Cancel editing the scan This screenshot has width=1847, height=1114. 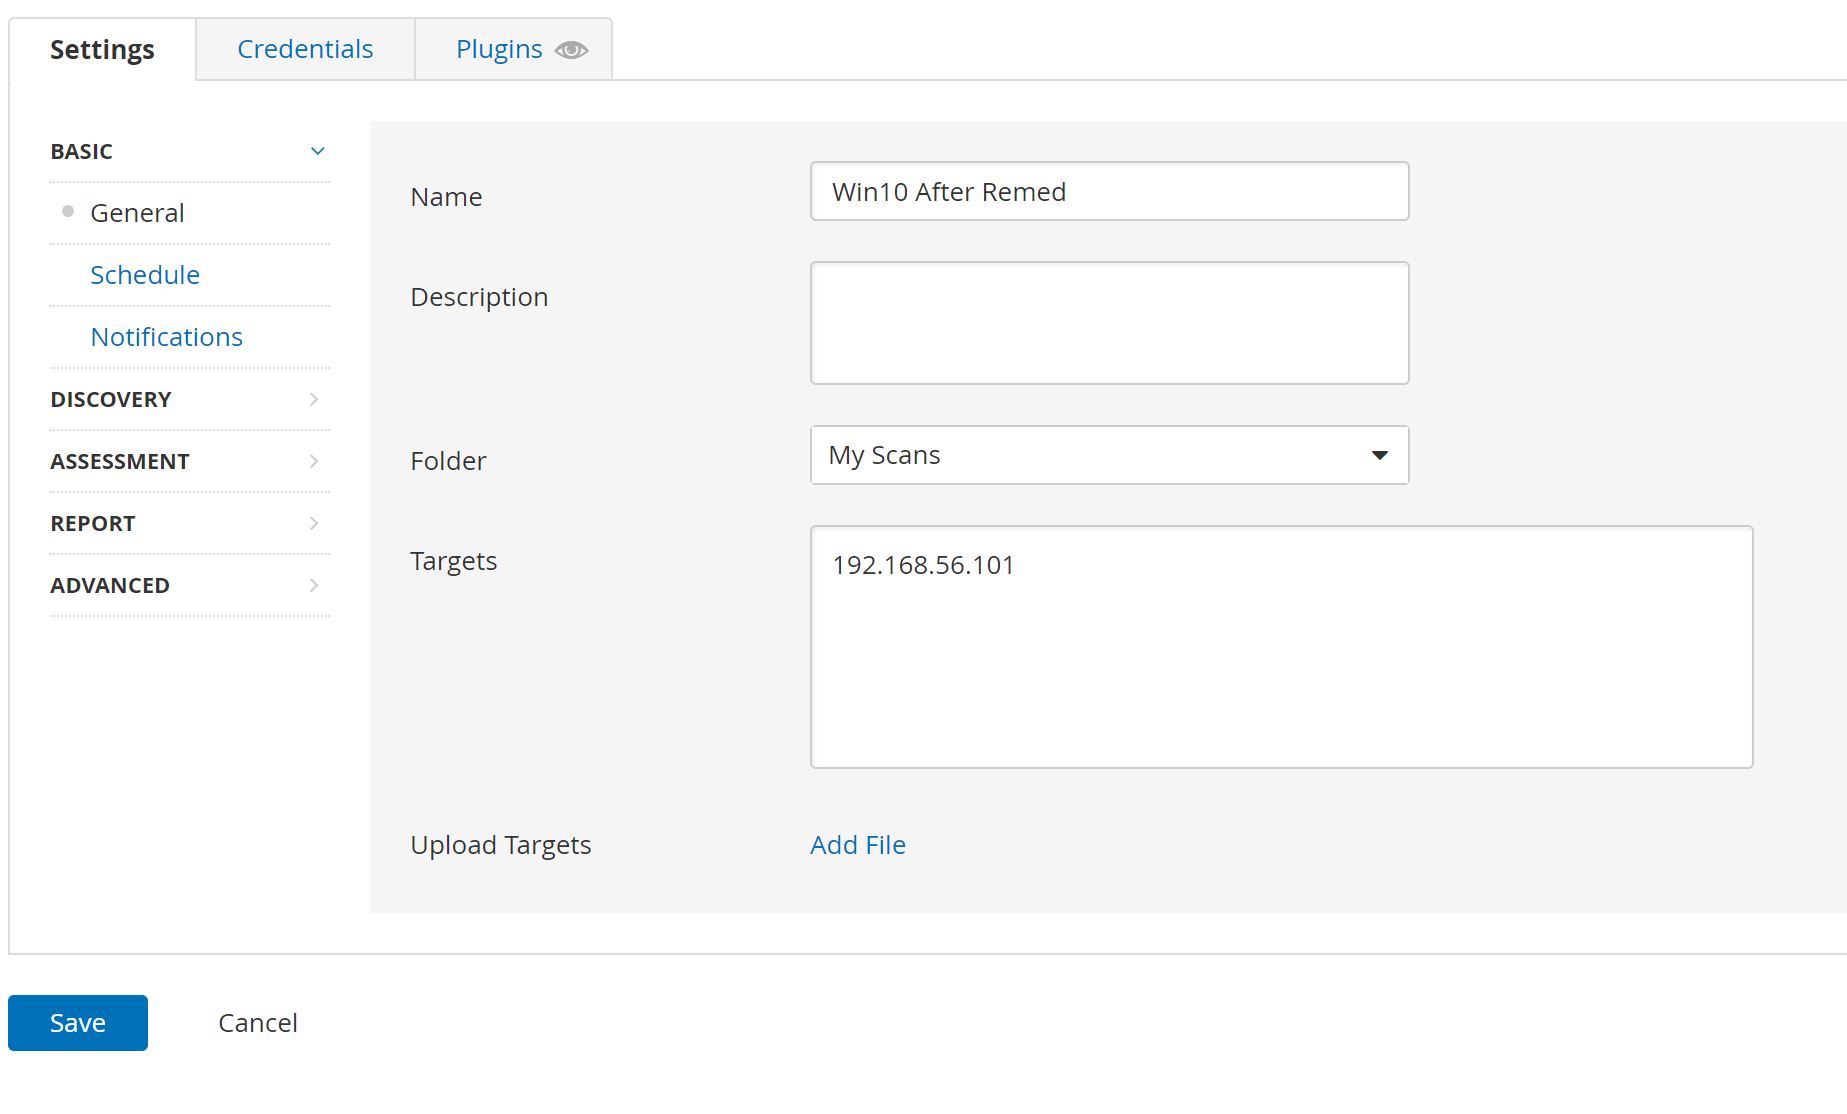(x=258, y=1023)
